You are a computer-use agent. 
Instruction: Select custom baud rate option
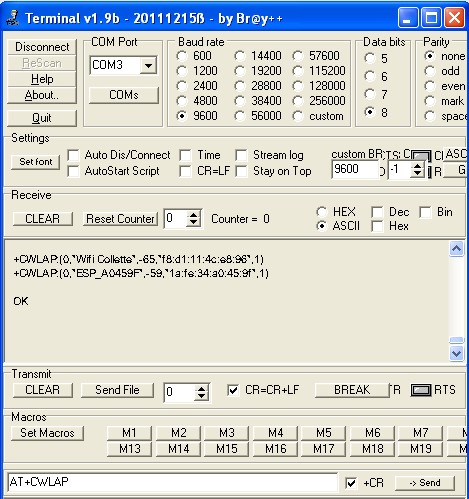pos(298,116)
